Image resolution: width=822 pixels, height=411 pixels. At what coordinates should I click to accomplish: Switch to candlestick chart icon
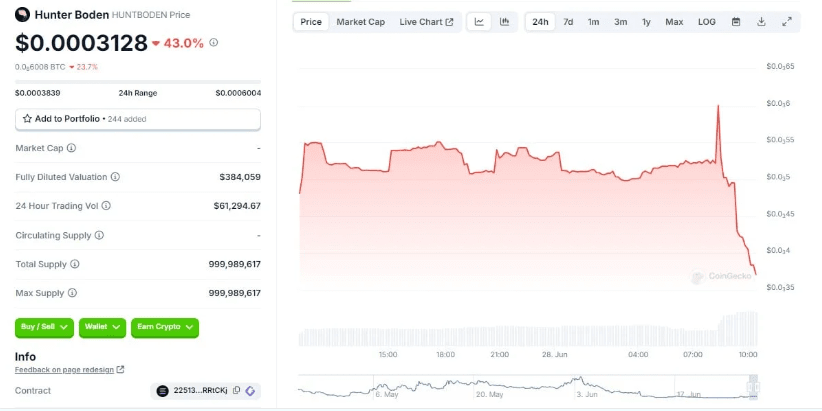(504, 22)
